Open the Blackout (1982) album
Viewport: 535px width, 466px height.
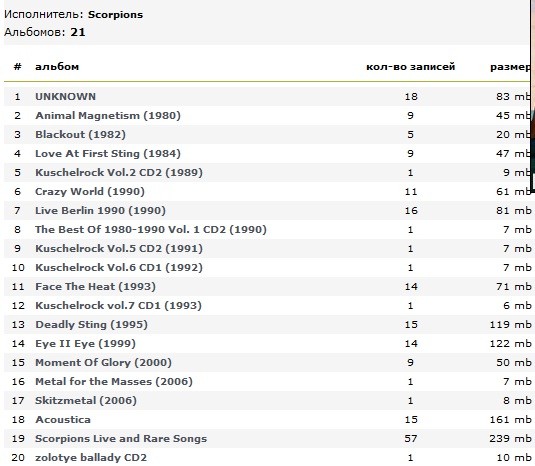(x=81, y=134)
